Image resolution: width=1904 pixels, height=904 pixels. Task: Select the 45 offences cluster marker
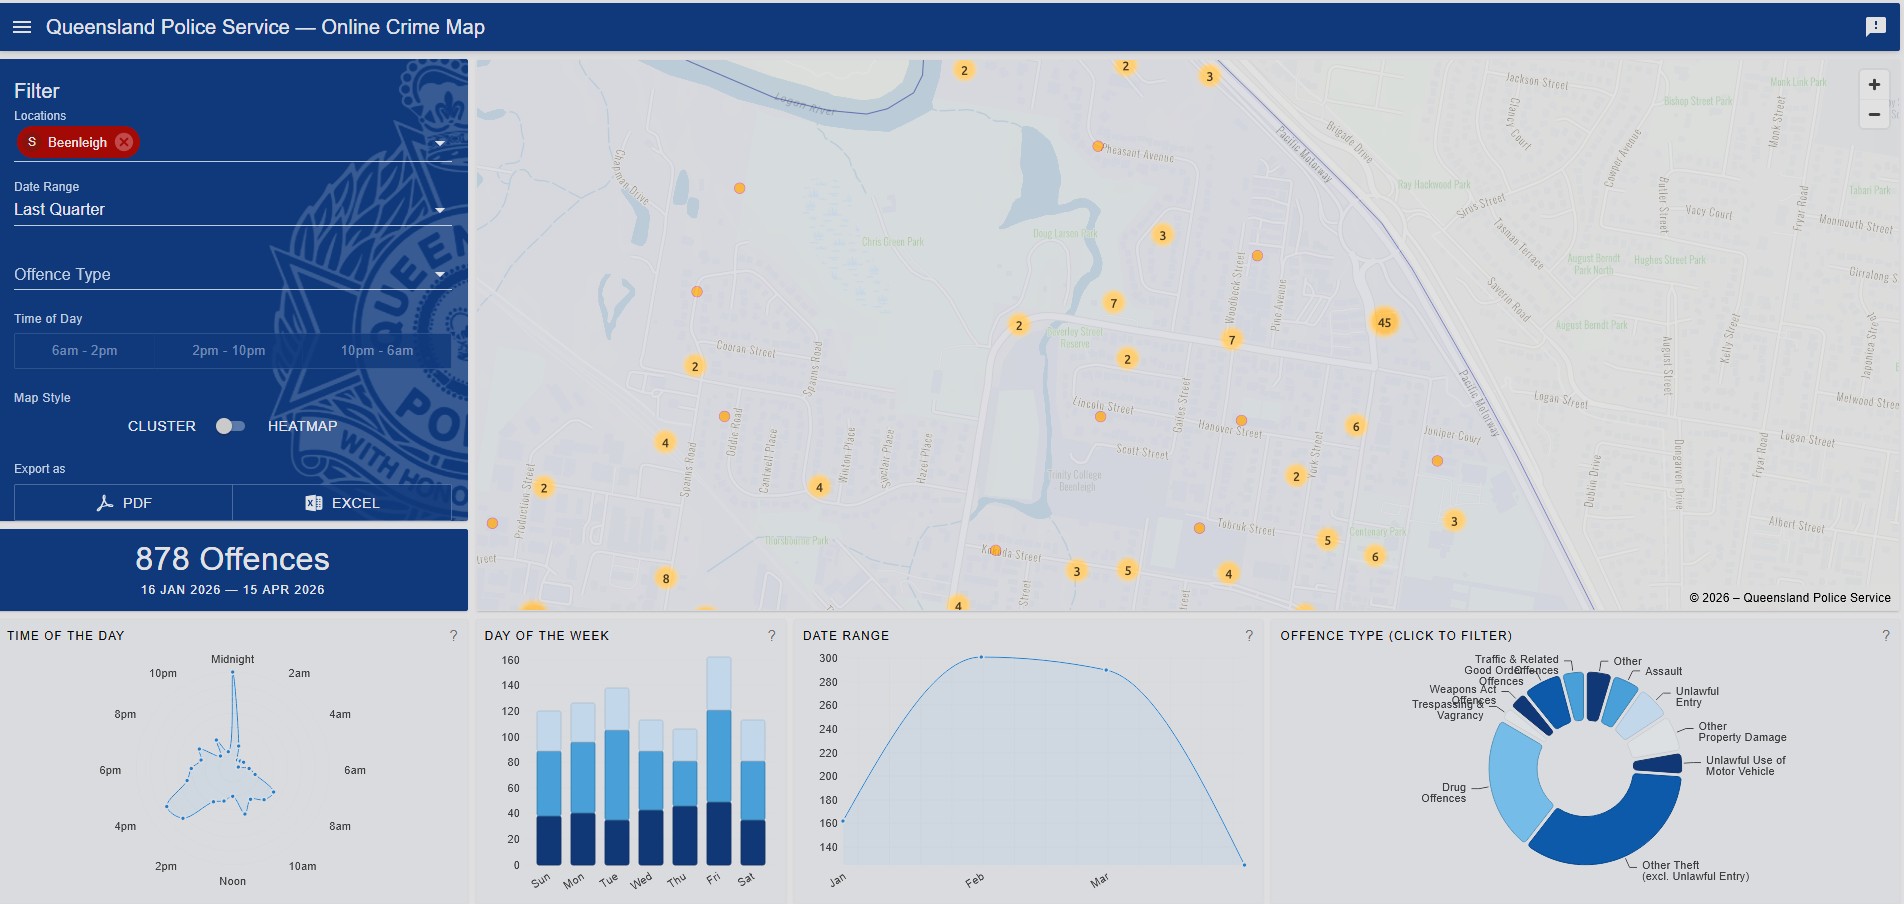[x=1384, y=322]
